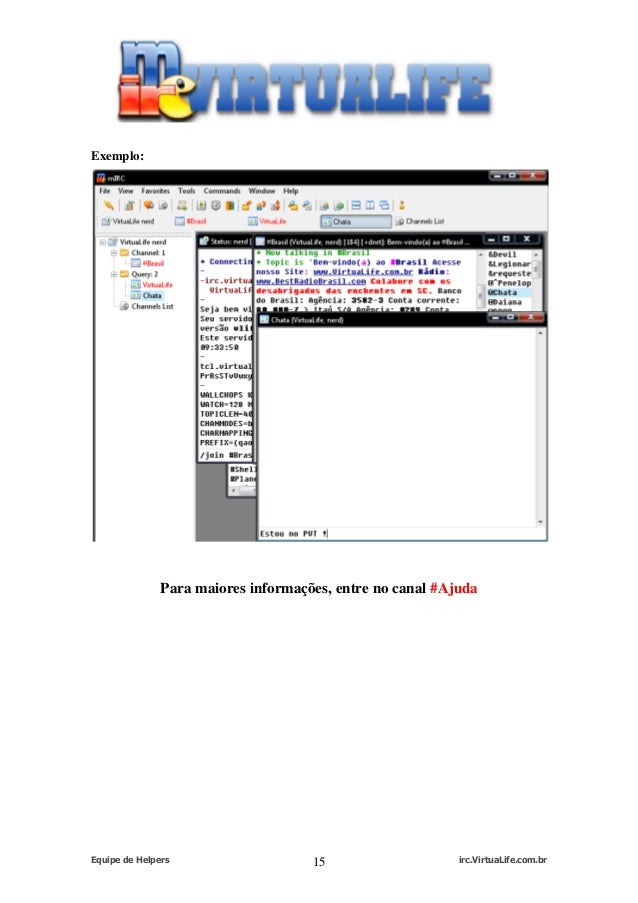
Task: Open the Notify List toolbar icon
Action: pyautogui.click(x=324, y=205)
